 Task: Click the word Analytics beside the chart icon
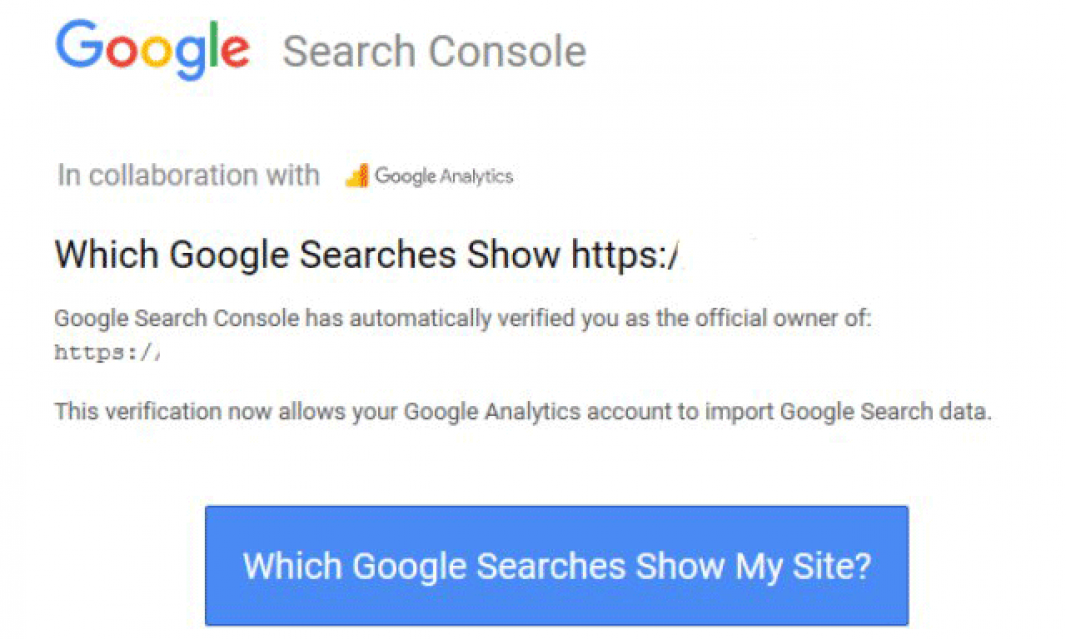click(477, 177)
